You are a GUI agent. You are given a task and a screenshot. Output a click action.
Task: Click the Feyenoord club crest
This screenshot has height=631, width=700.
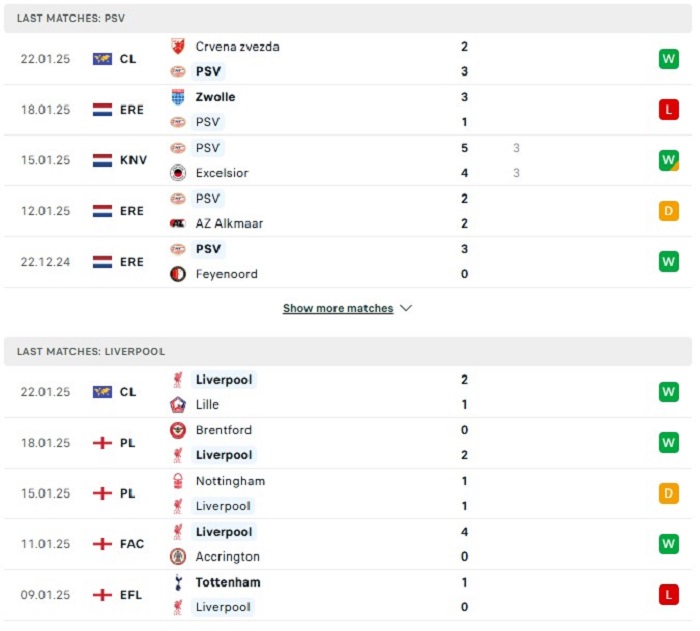pos(178,274)
